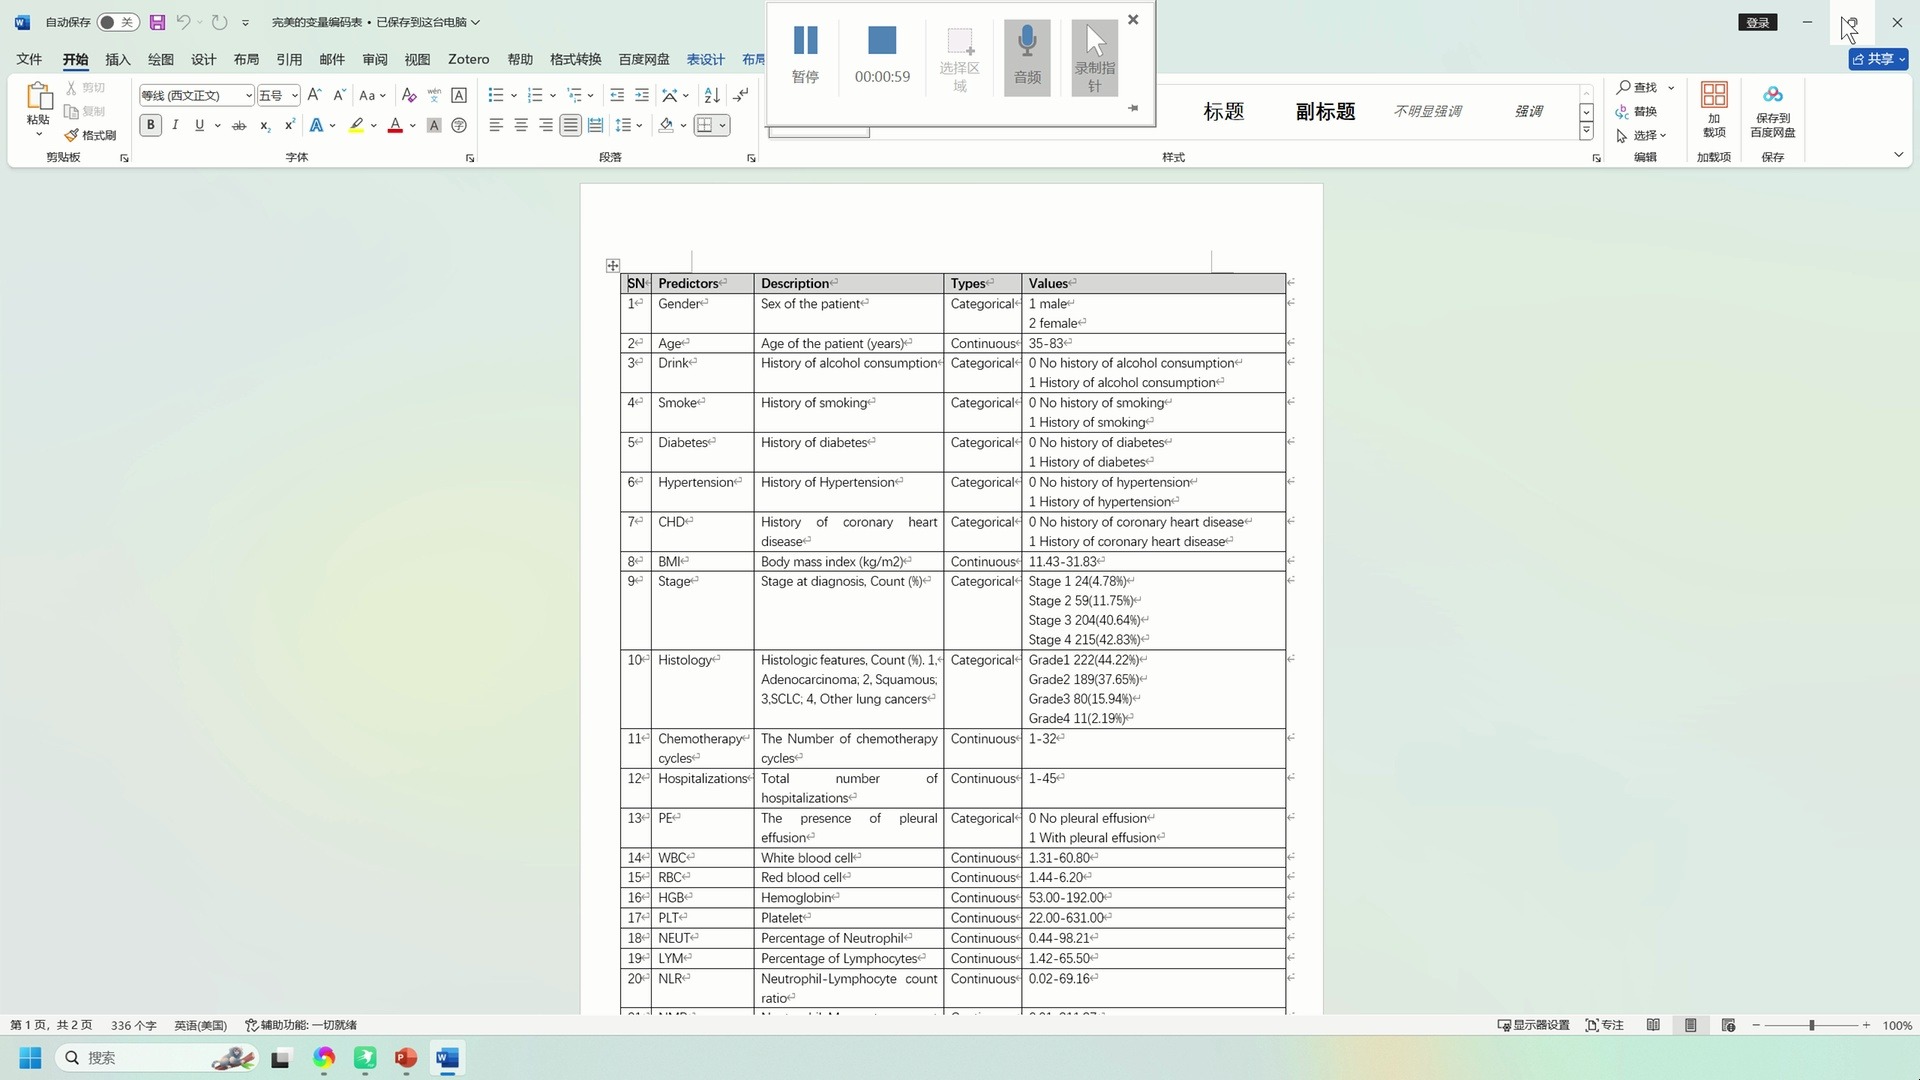The width and height of the screenshot is (1920, 1080).
Task: Expand bullet list style options
Action: (x=514, y=95)
